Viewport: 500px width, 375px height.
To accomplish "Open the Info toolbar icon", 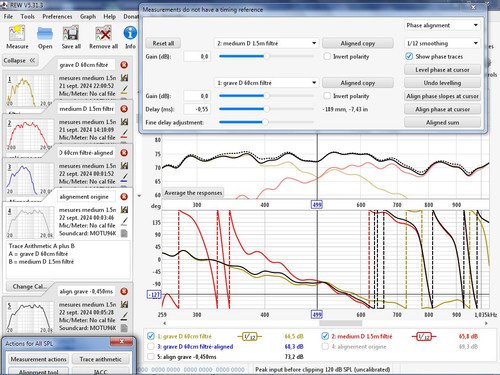I will pos(130,37).
